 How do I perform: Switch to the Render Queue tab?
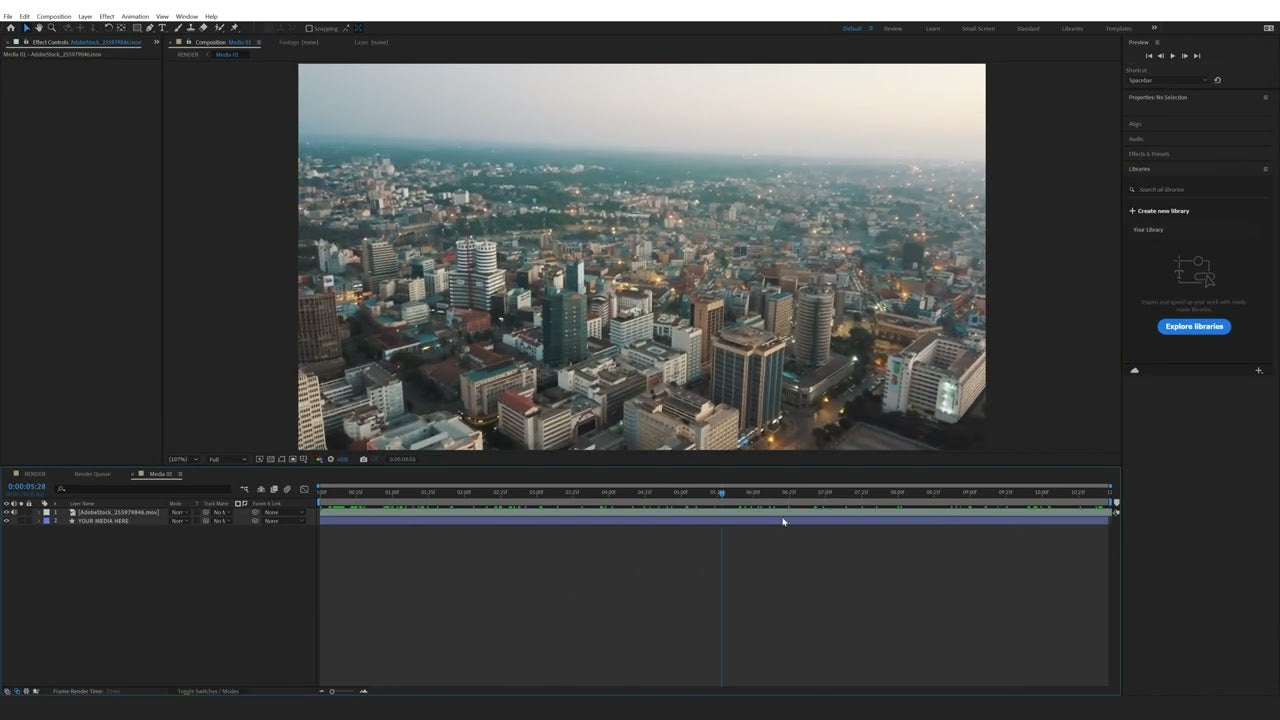point(91,473)
